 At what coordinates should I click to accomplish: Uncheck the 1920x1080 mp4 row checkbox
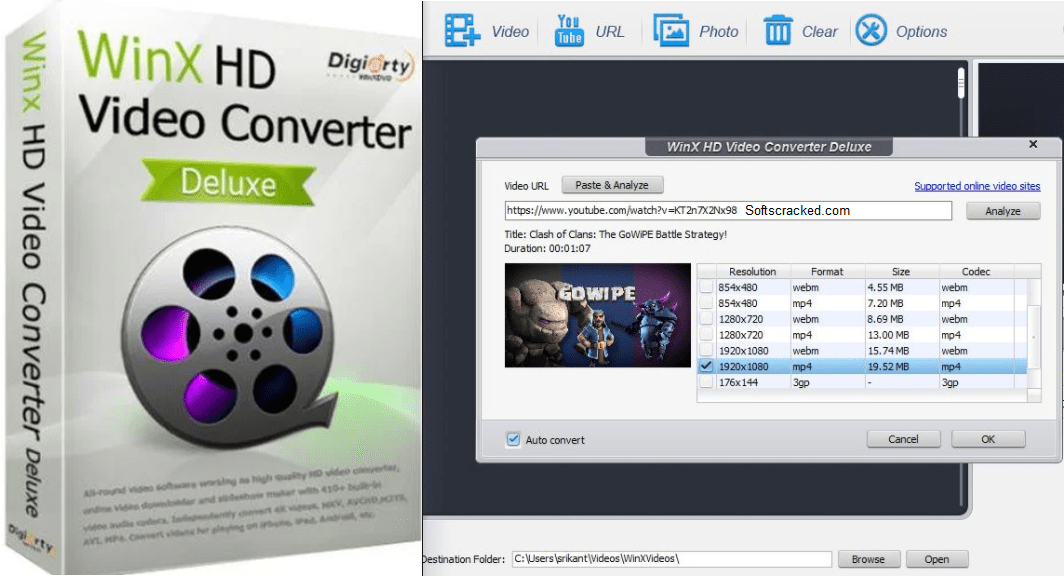pos(707,367)
